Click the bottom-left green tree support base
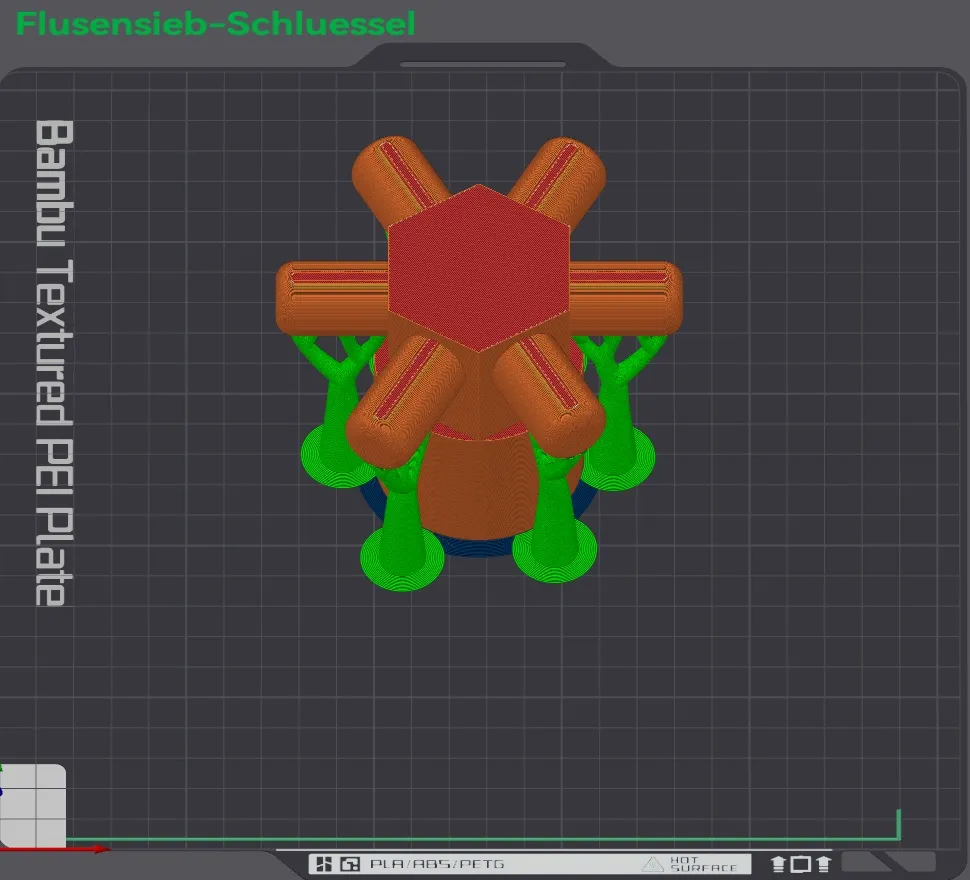This screenshot has width=970, height=880. click(x=402, y=559)
